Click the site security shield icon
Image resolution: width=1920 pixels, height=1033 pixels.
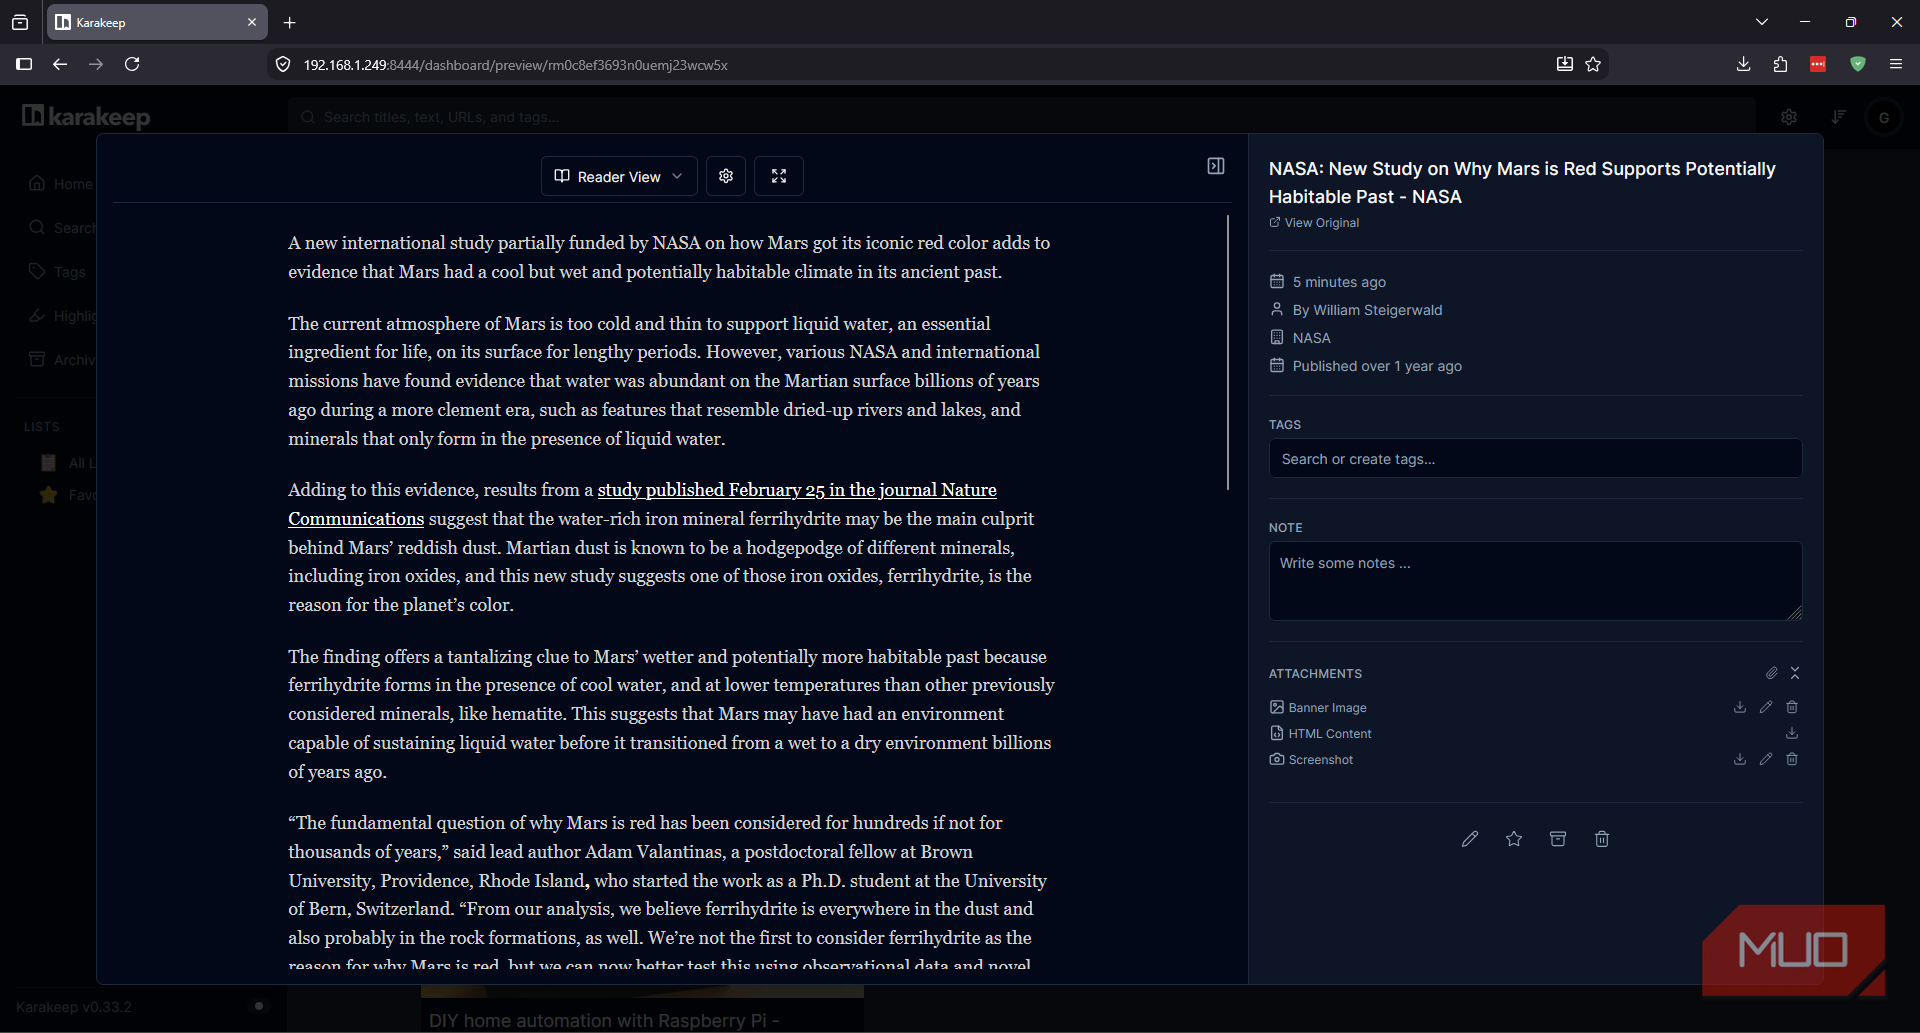point(283,64)
